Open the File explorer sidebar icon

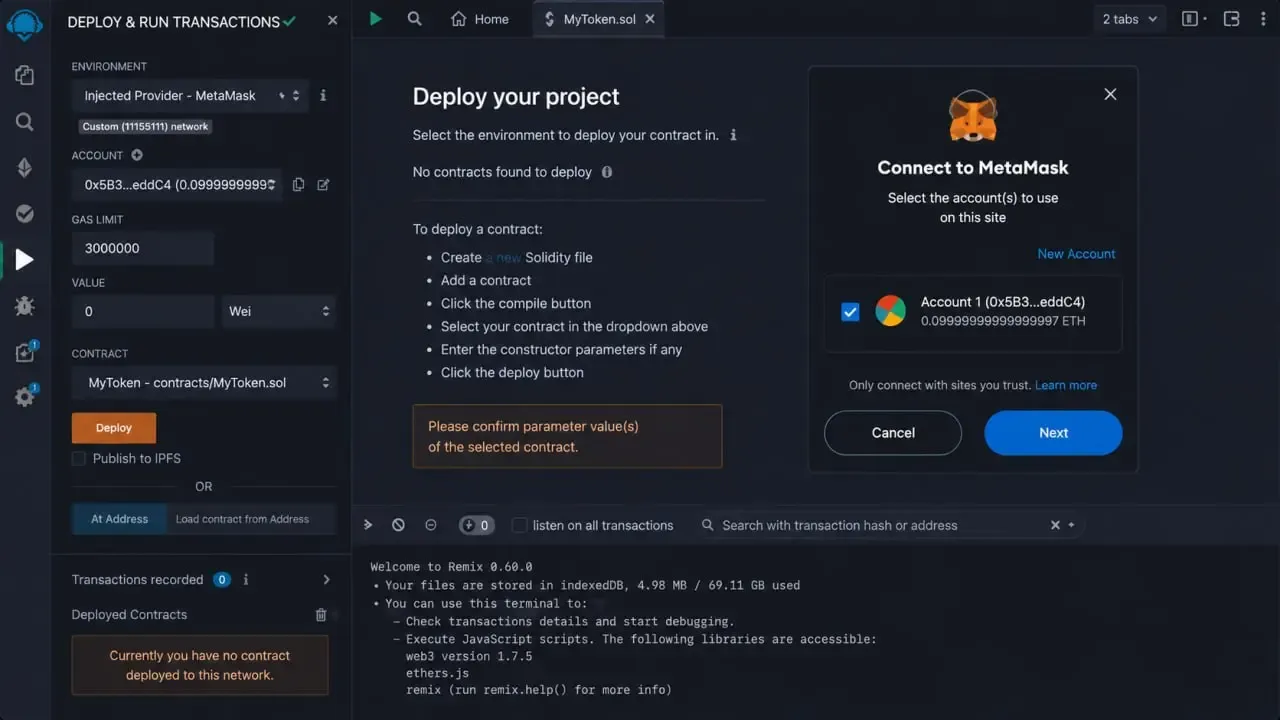tap(24, 75)
